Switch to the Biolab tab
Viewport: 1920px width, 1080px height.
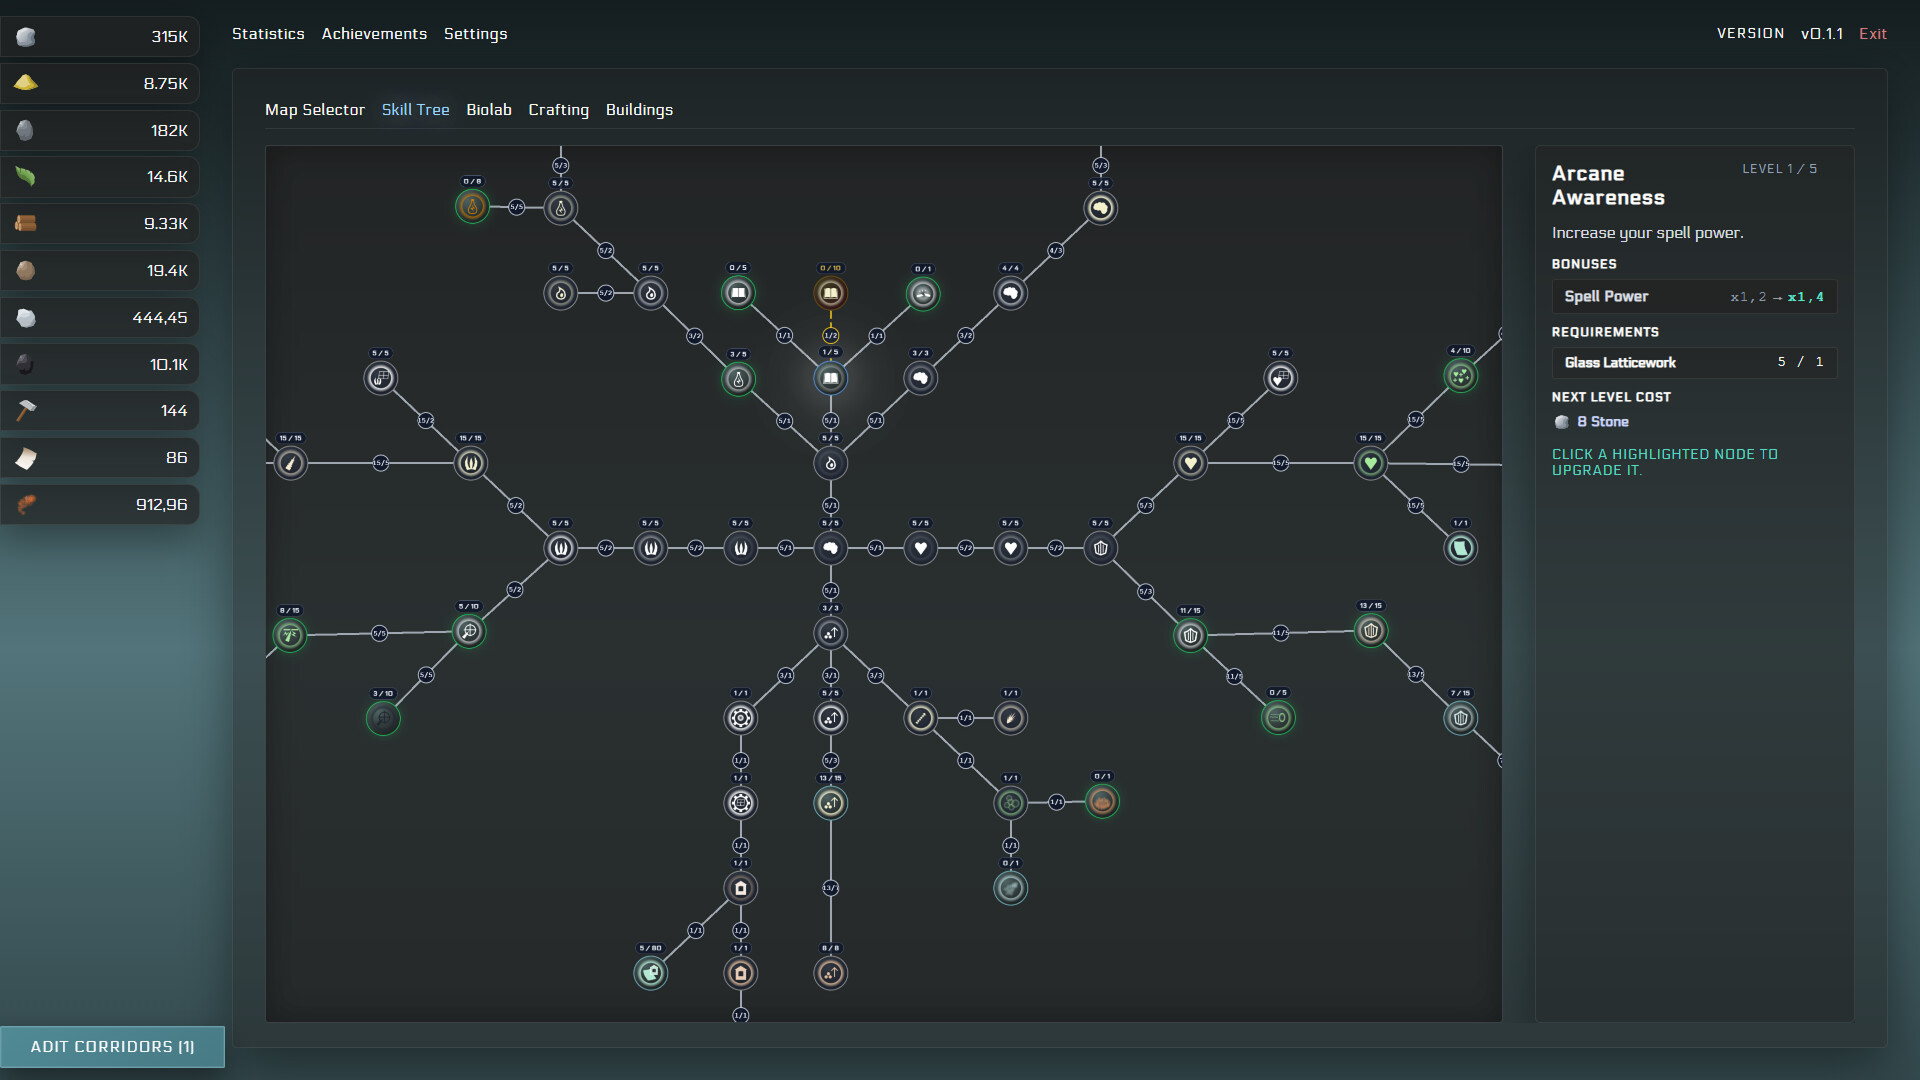[x=488, y=110]
